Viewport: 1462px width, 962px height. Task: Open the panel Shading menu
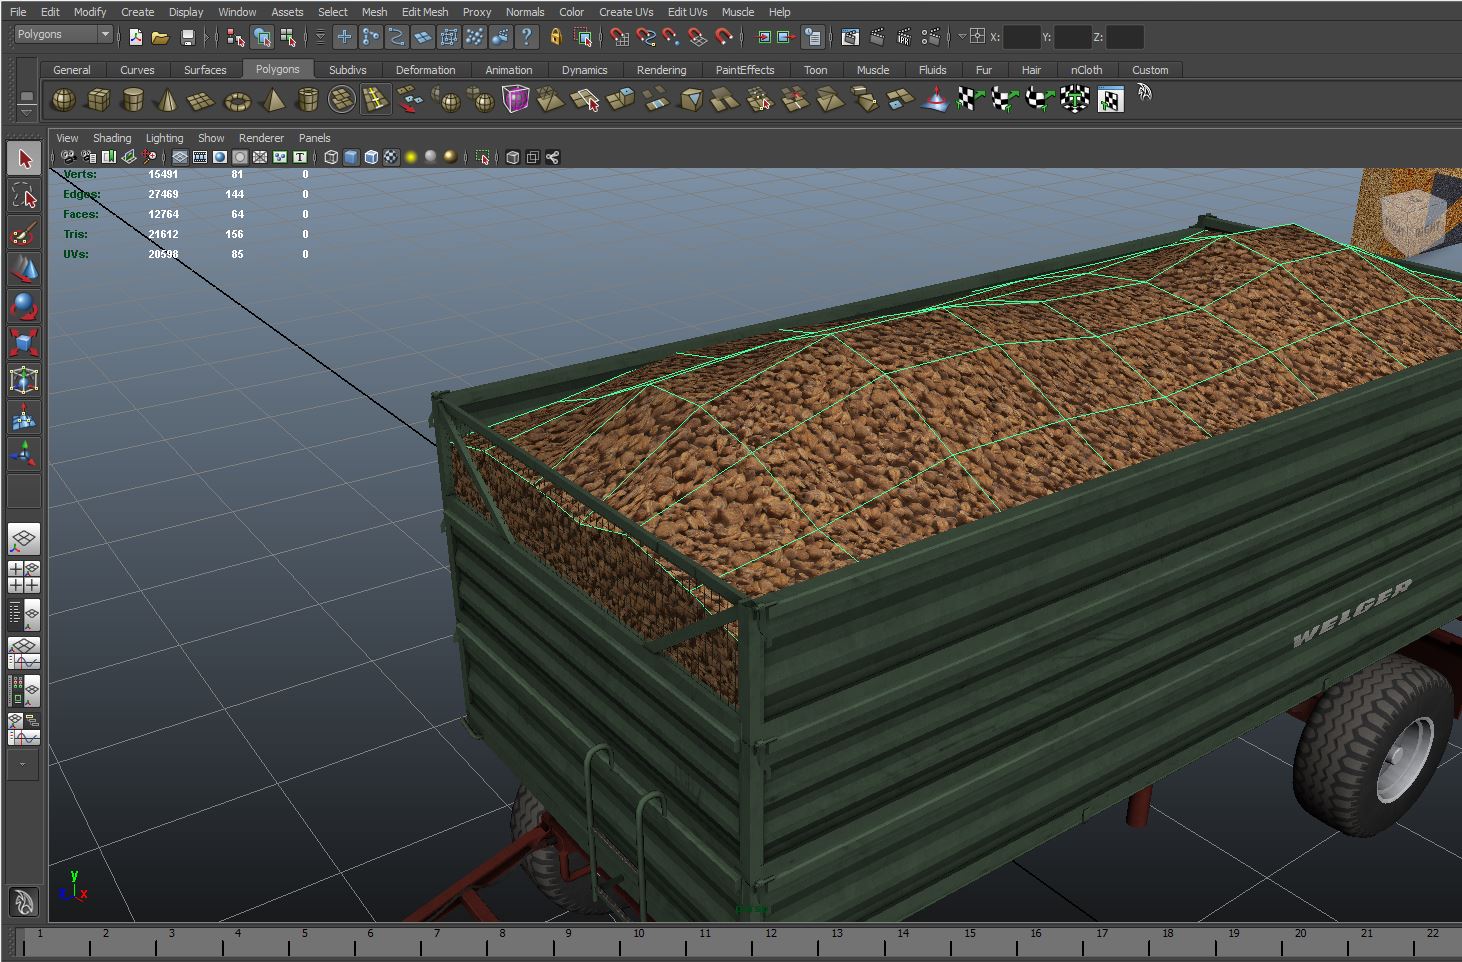112,138
